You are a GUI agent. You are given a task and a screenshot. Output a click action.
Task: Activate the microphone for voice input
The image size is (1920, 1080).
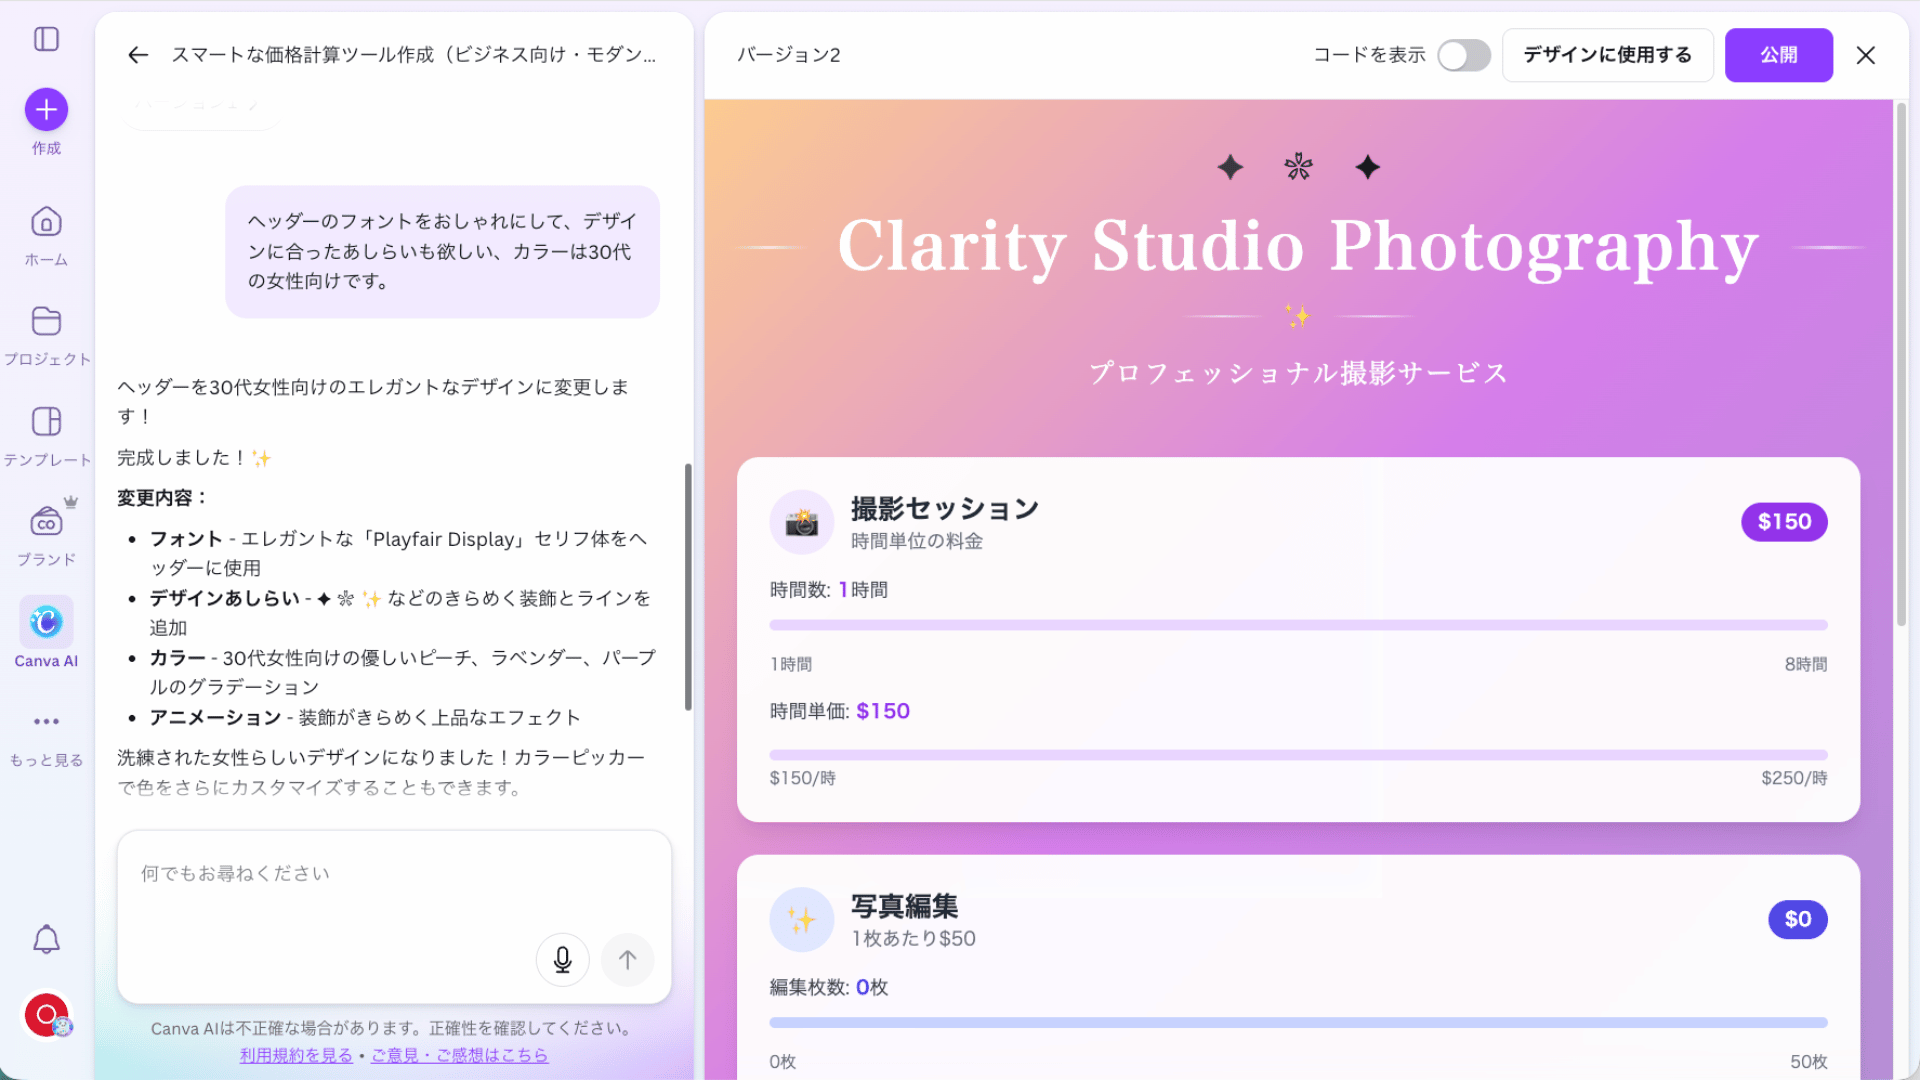click(562, 959)
